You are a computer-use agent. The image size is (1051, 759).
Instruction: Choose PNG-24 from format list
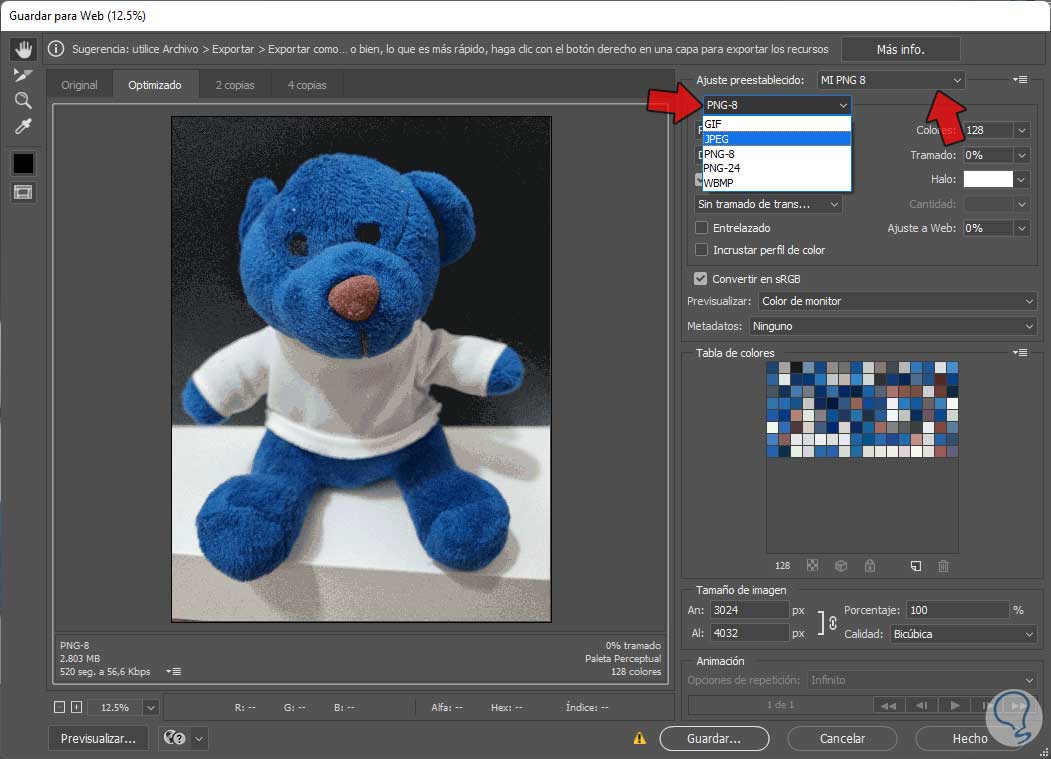777,168
